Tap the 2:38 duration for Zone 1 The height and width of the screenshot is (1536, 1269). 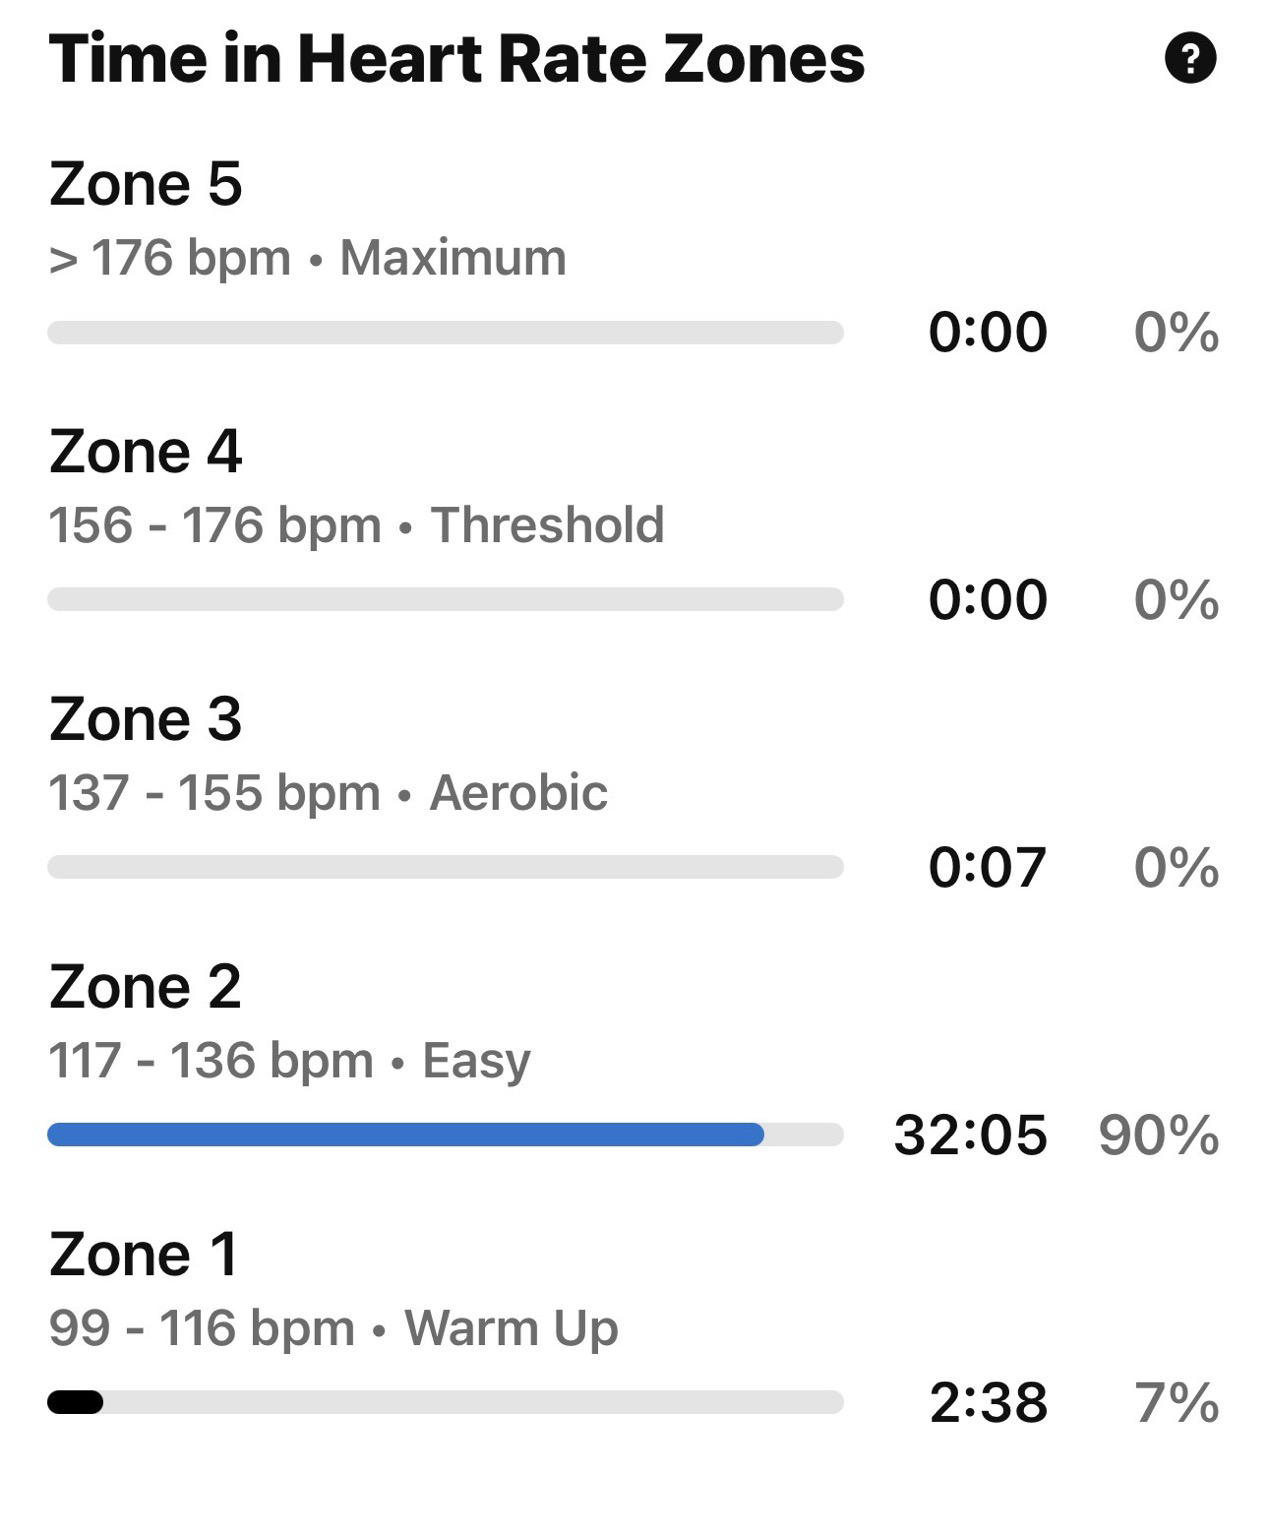988,1402
